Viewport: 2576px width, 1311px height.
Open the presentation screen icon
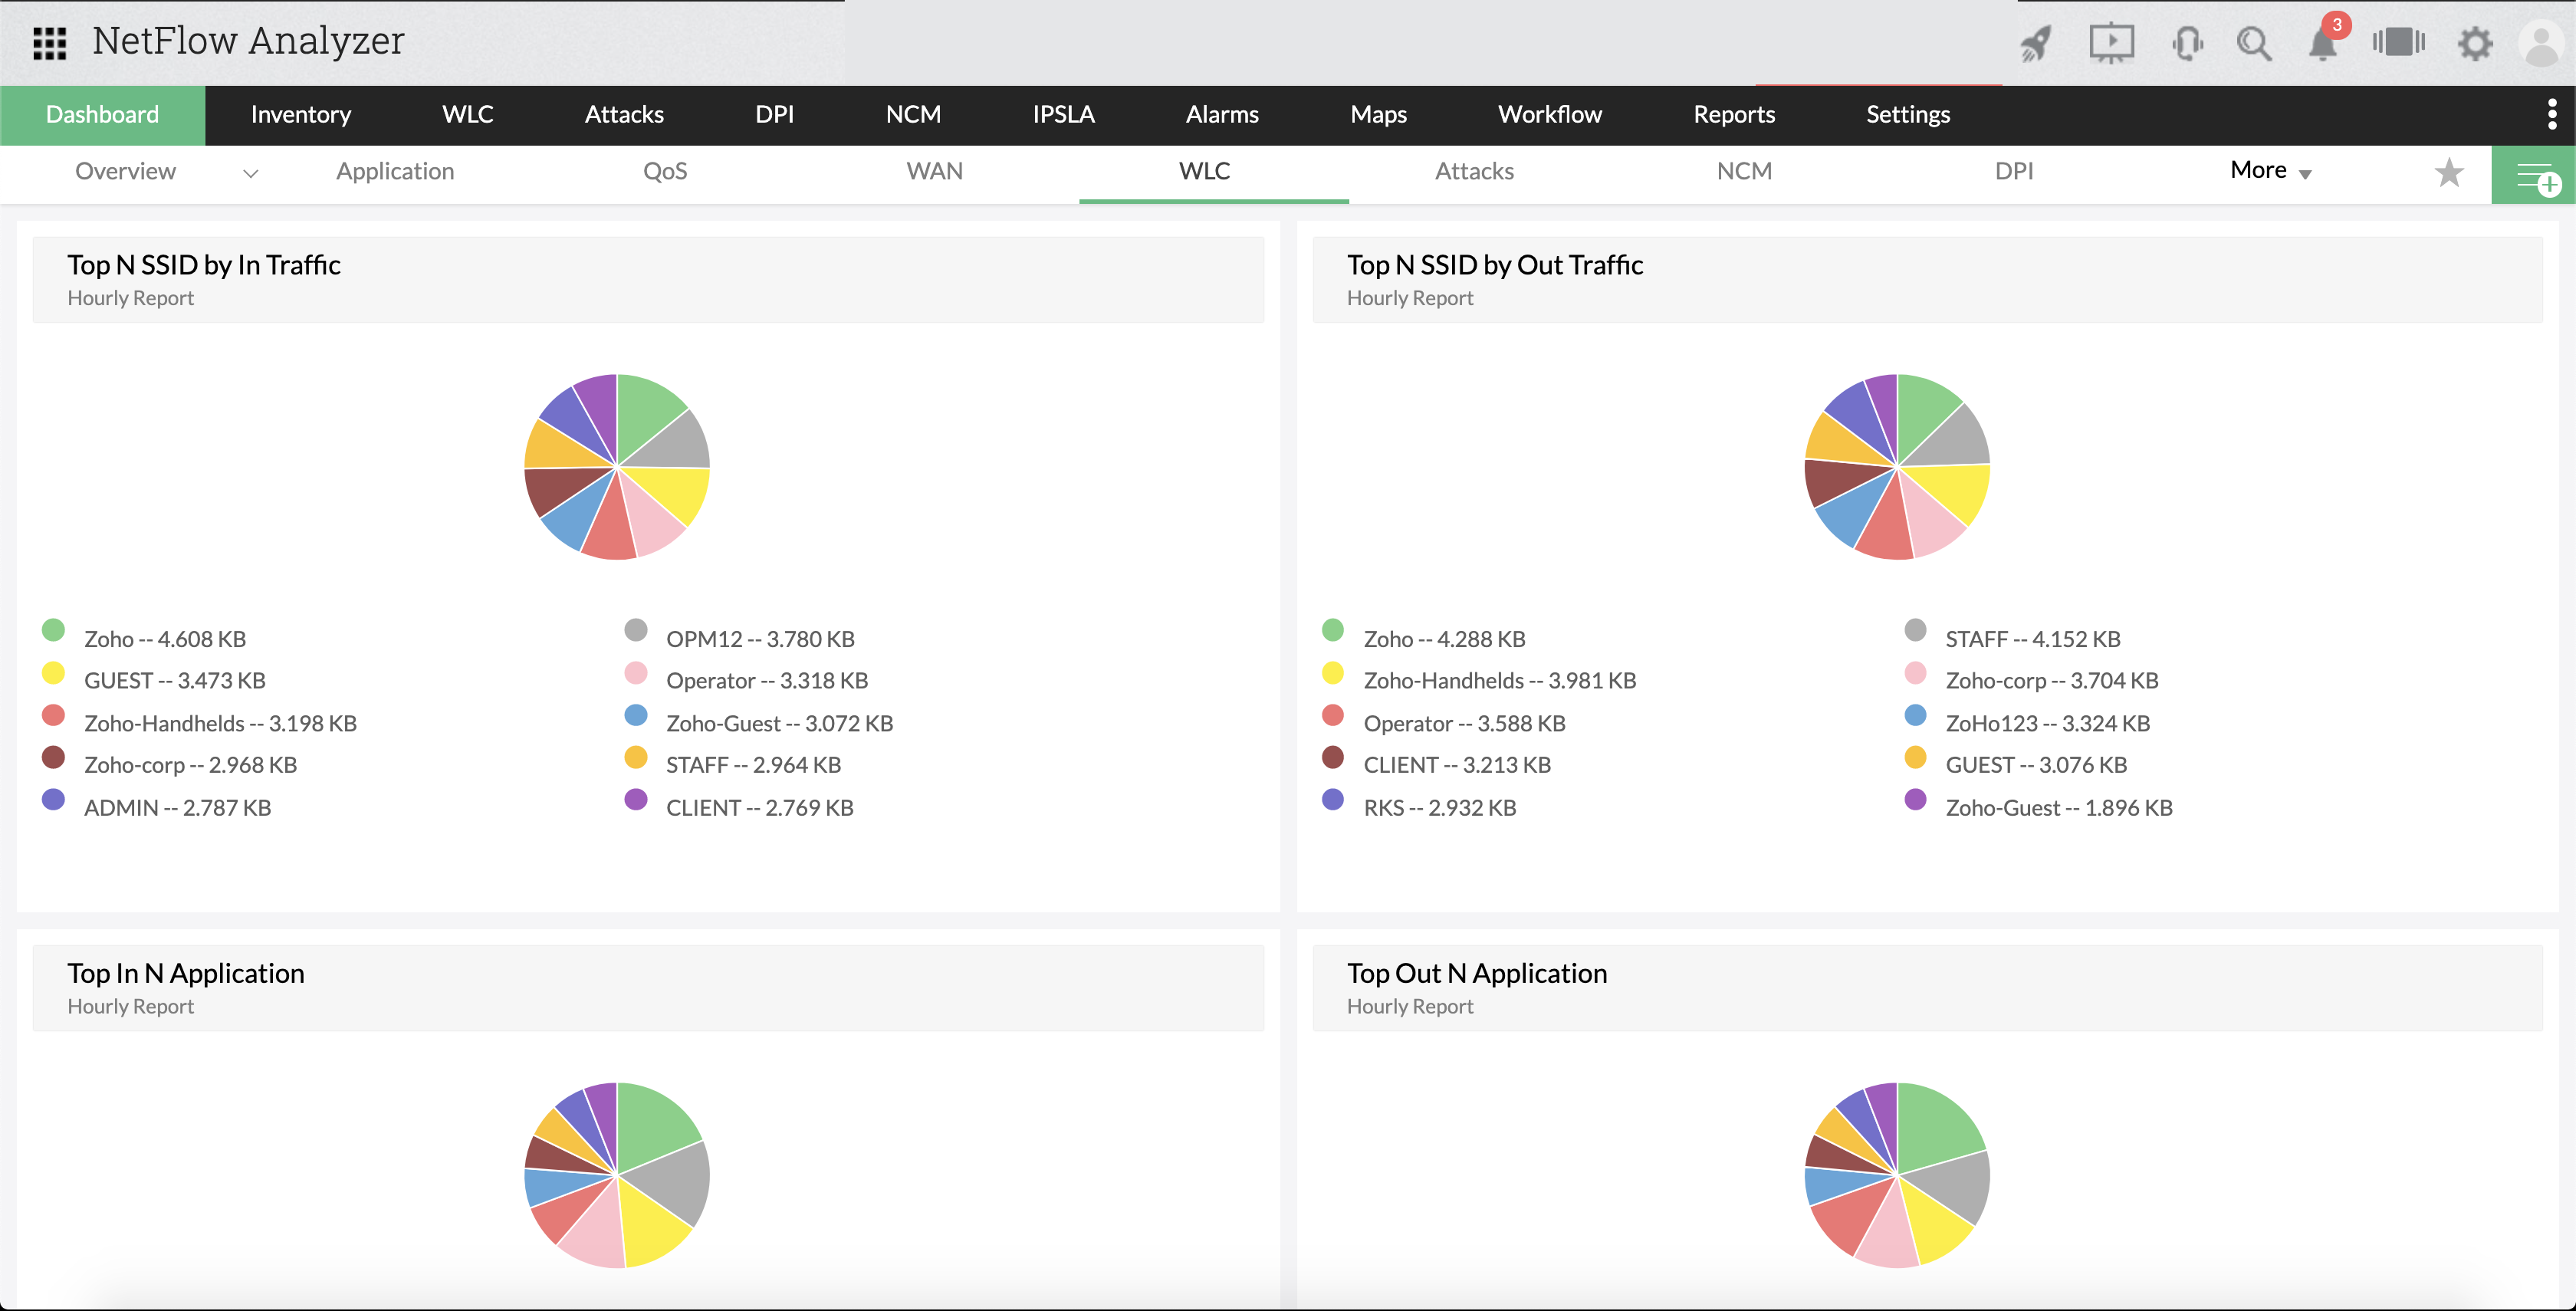tap(2111, 43)
